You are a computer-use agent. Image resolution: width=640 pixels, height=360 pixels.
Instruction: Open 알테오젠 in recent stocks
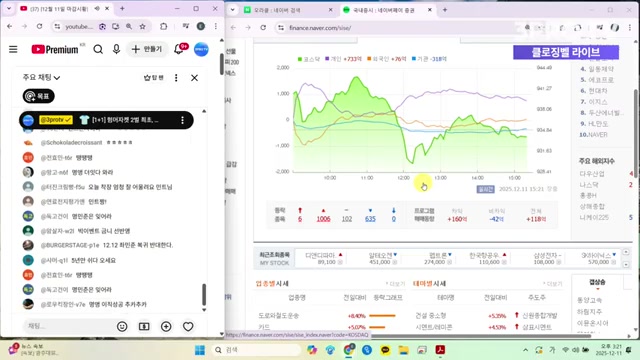click(380, 255)
